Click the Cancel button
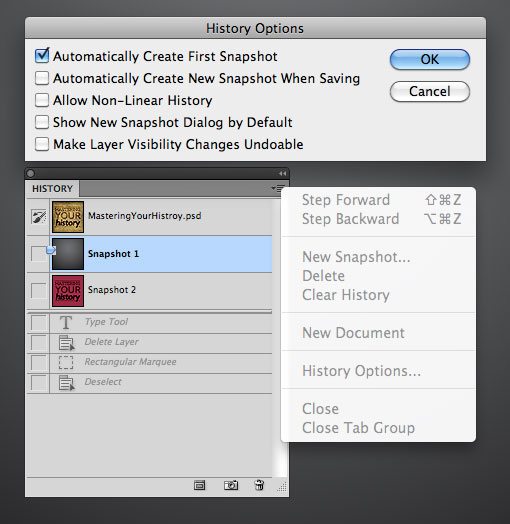Image resolution: width=510 pixels, height=524 pixels. tap(430, 91)
